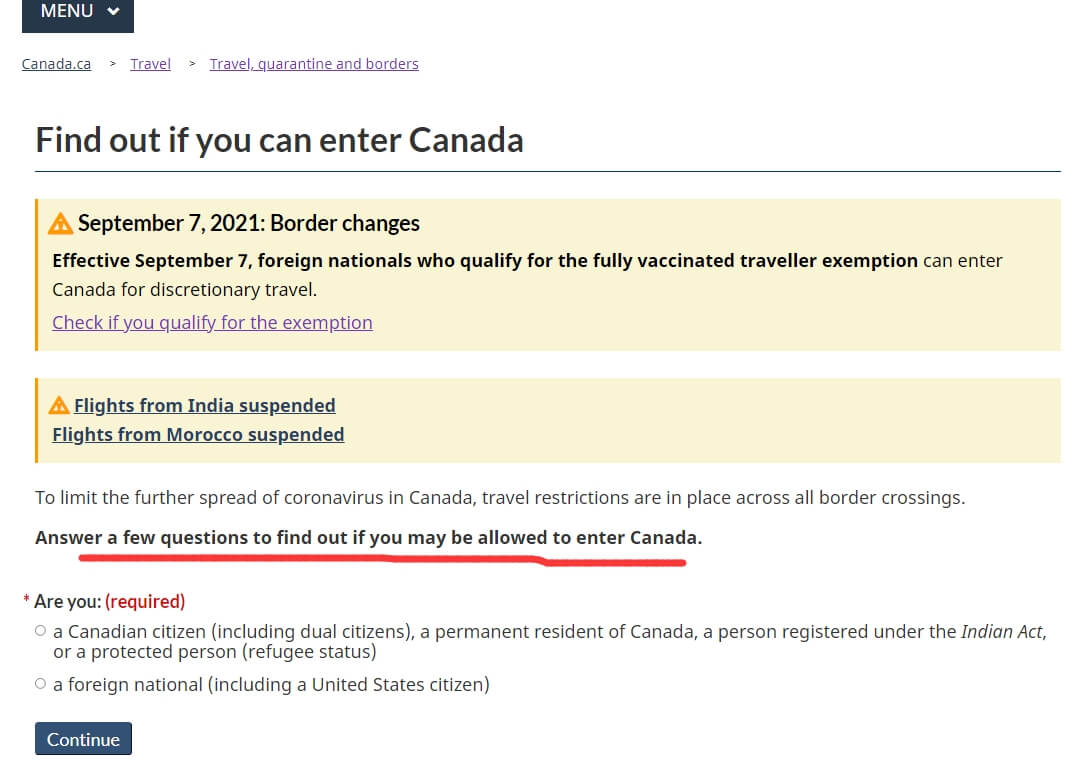Click the Continue button
1079x770 pixels.
83,739
